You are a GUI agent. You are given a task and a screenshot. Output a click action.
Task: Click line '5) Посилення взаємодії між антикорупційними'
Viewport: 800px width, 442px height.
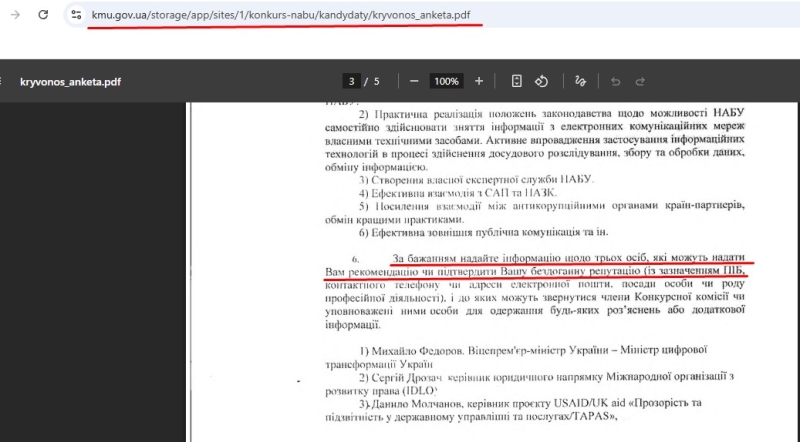click(x=551, y=206)
